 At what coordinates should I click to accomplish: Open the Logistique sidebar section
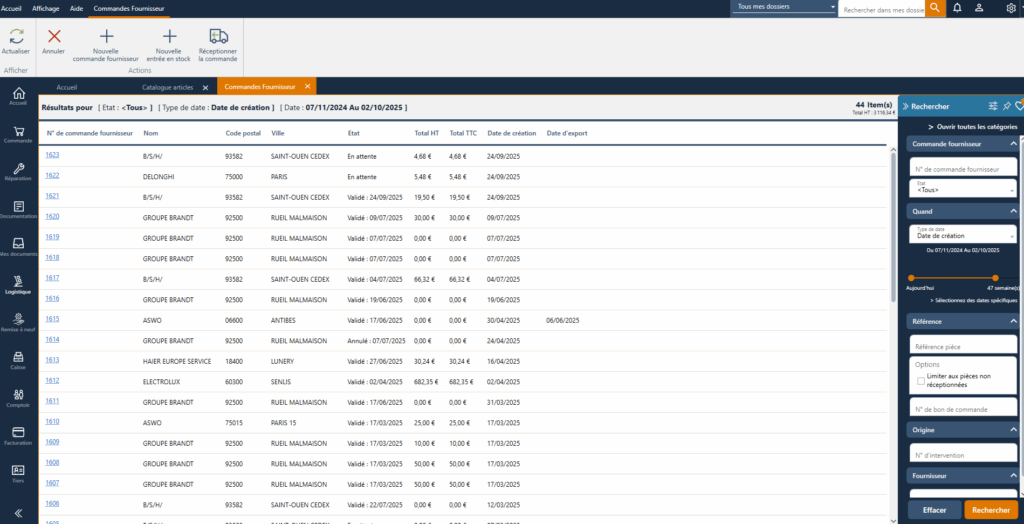pyautogui.click(x=18, y=283)
